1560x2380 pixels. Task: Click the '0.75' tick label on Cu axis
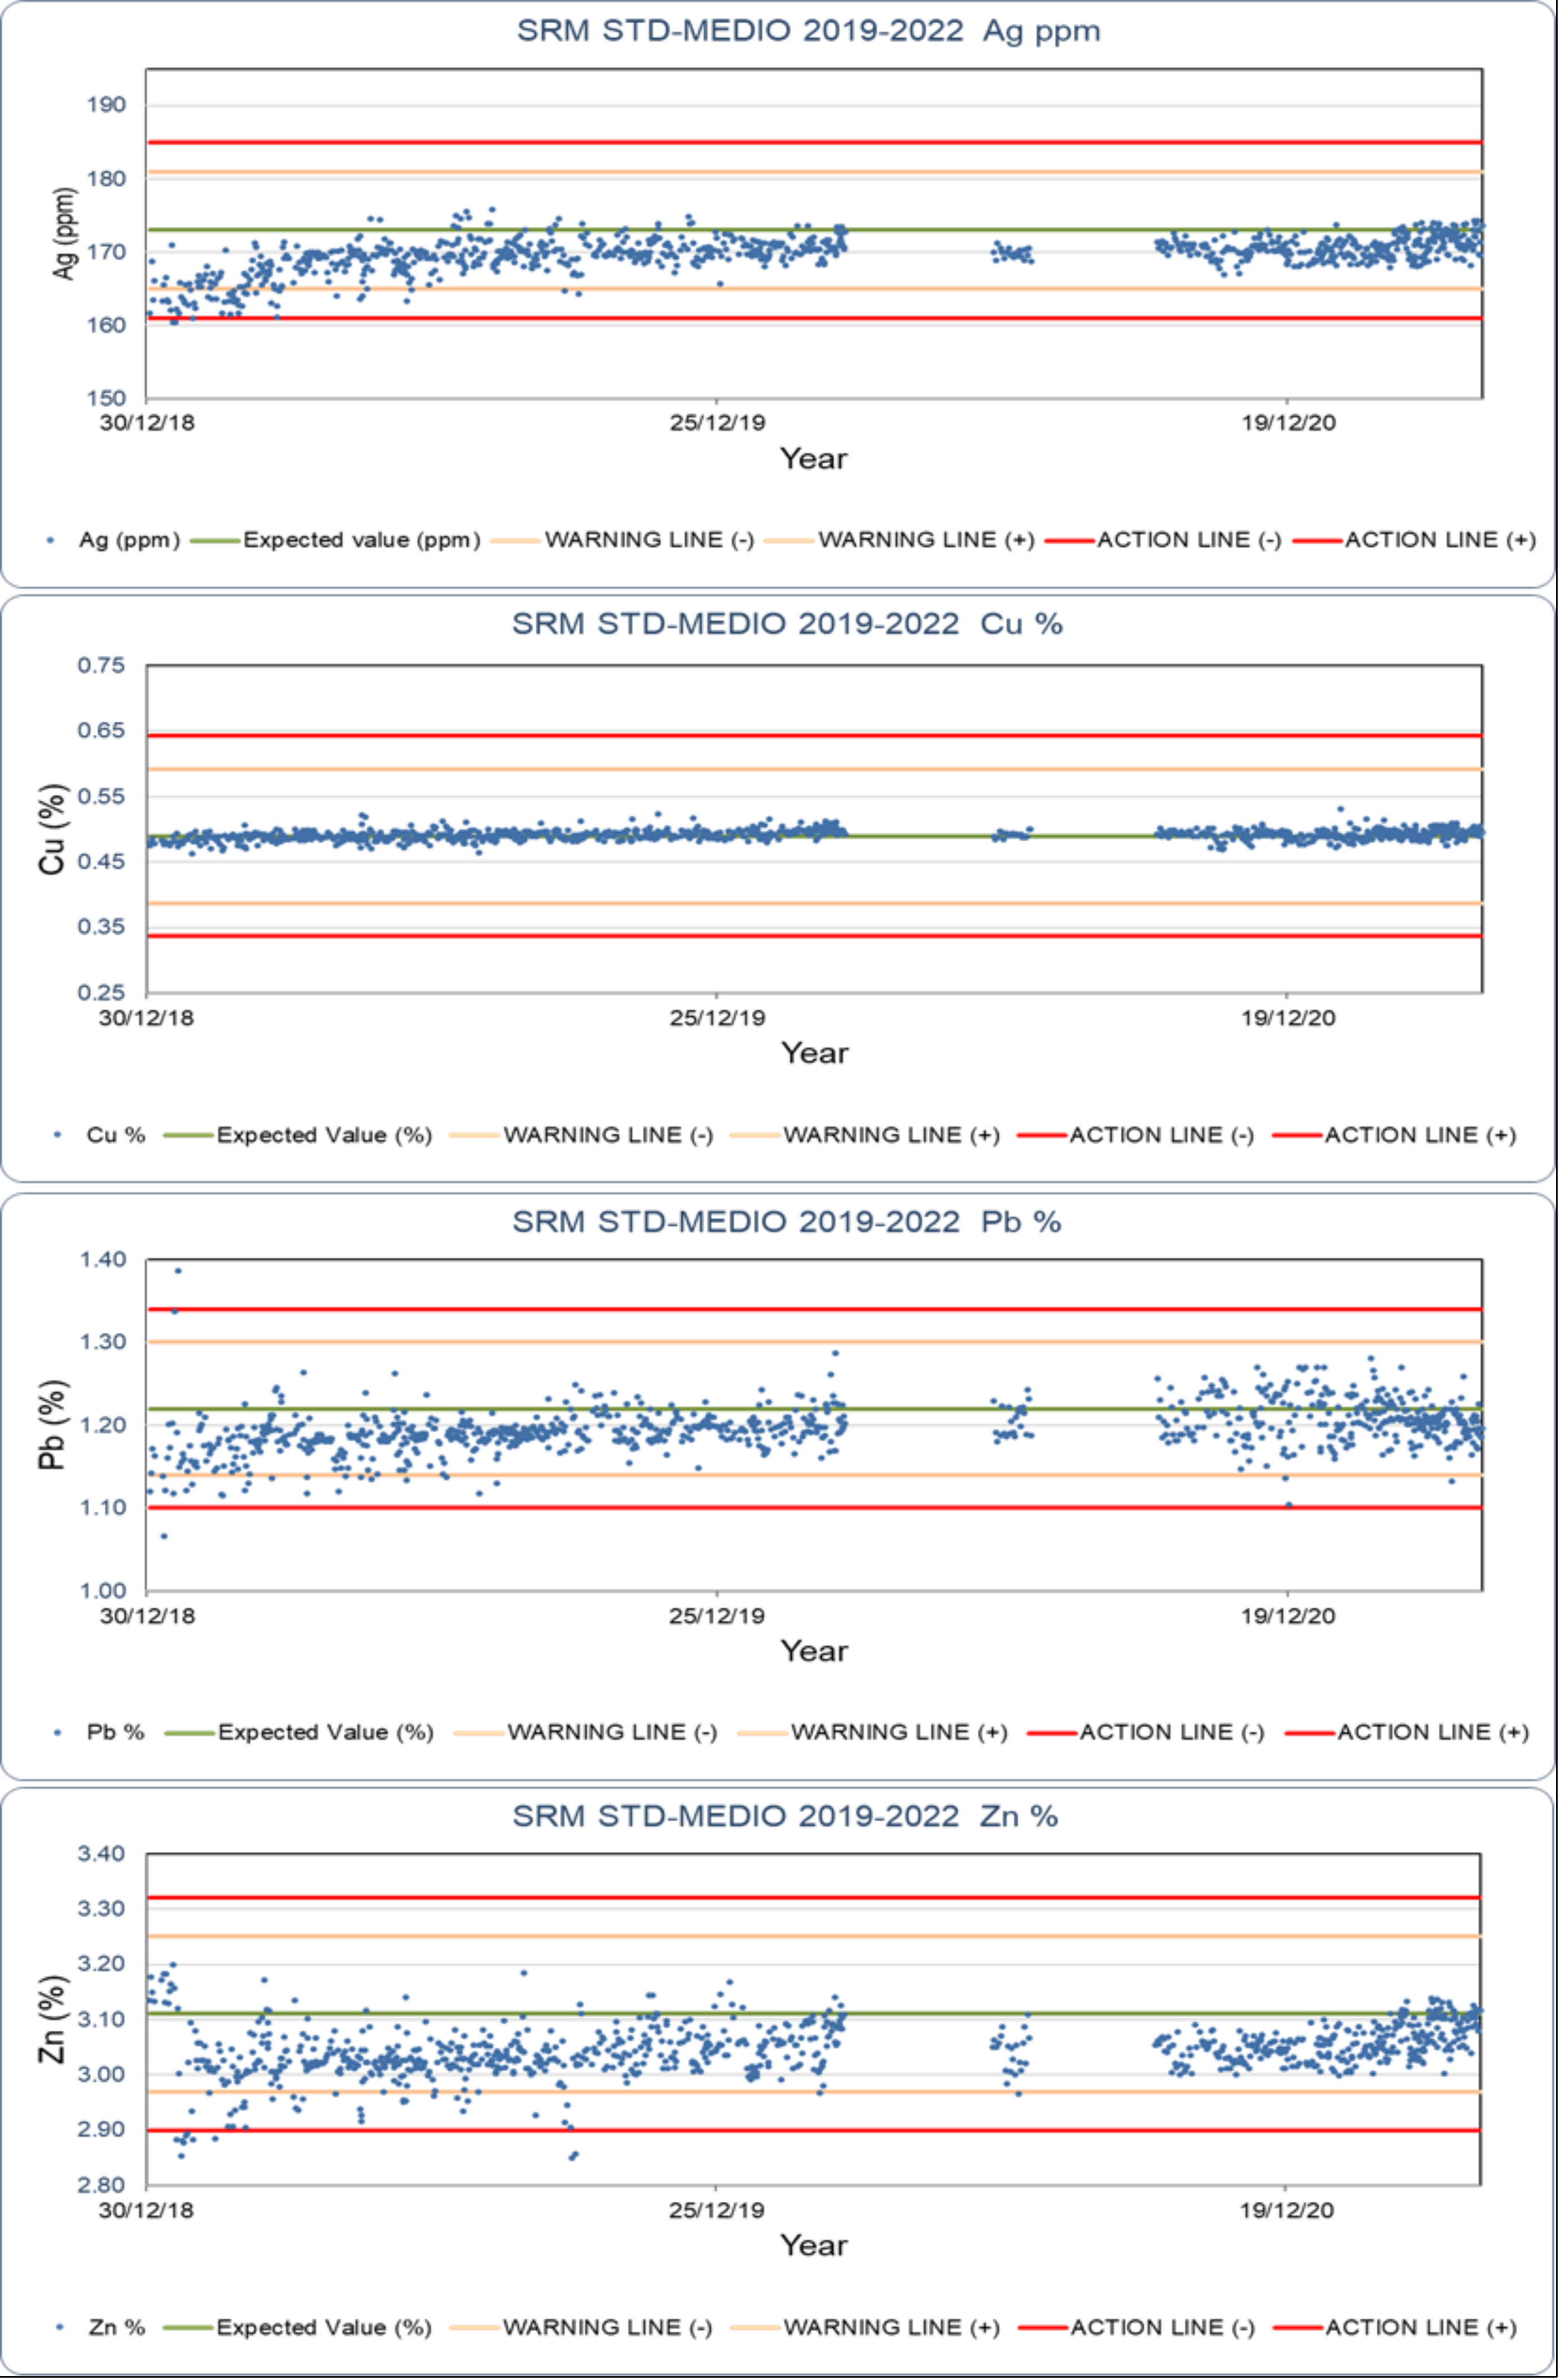101,666
